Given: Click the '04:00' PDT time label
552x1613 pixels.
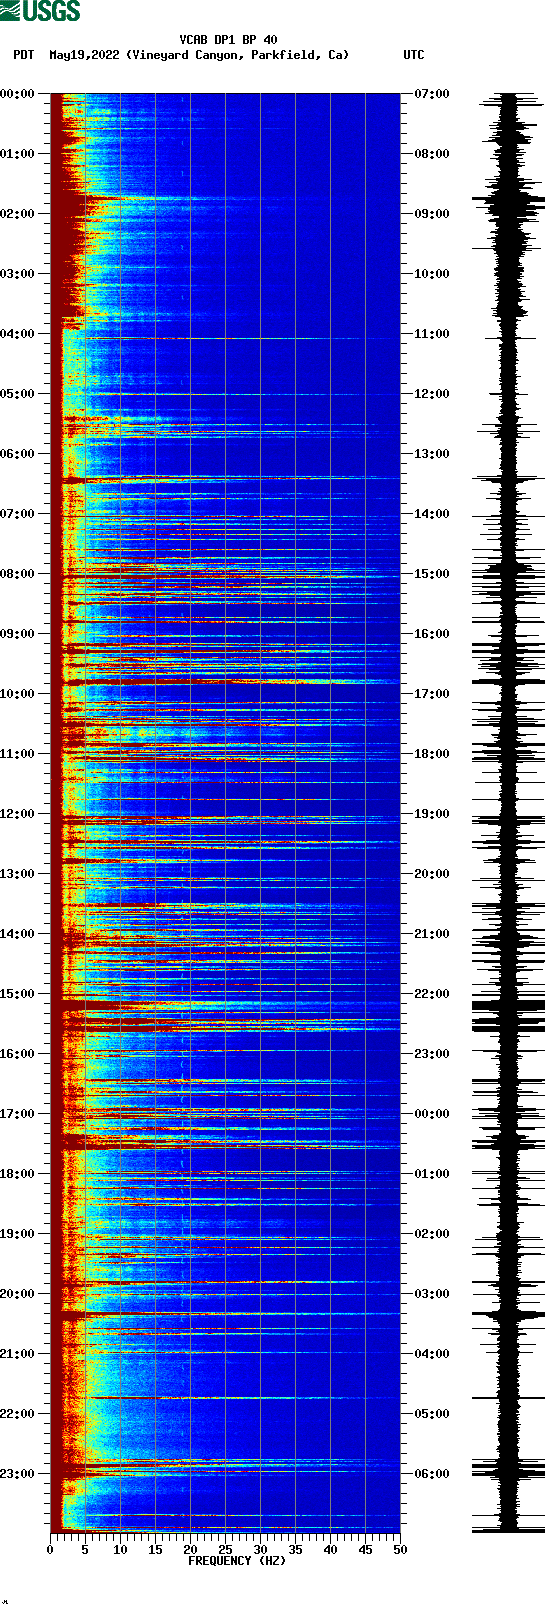Looking at the screenshot, I should [18, 334].
